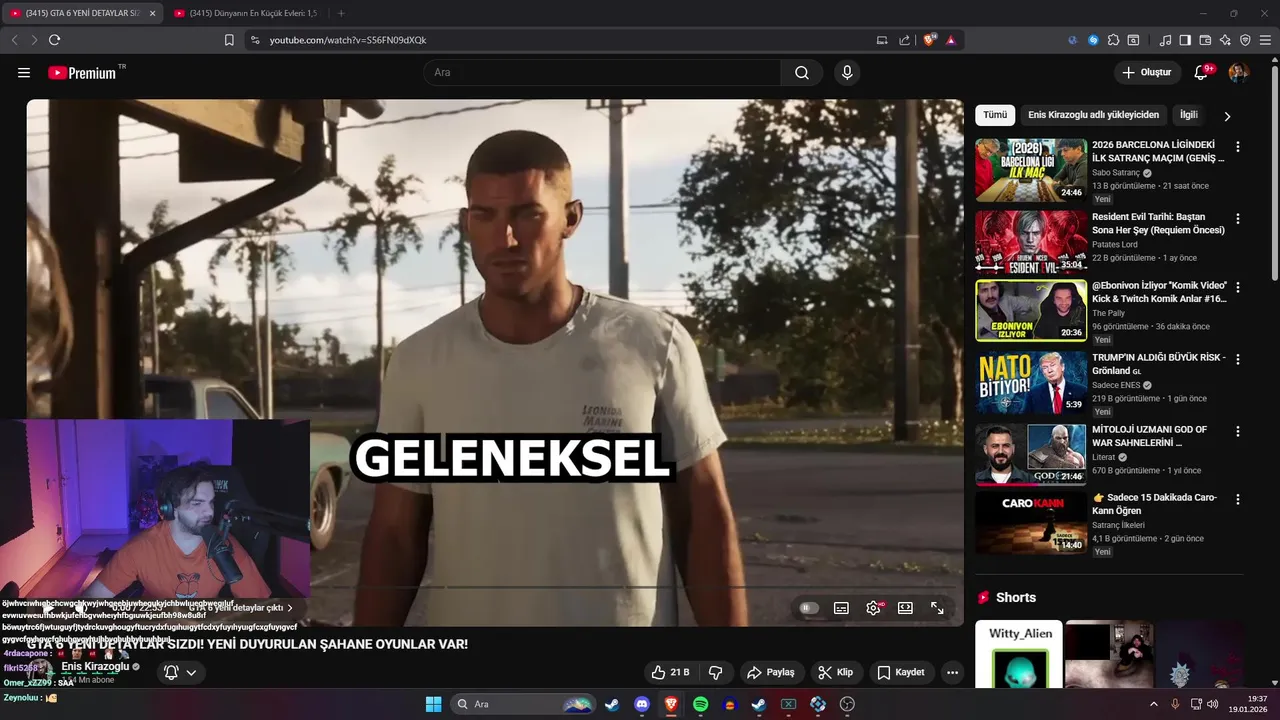This screenshot has height=720, width=1280.
Task: Open the YouTube hamburger guide menu
Action: tap(24, 73)
